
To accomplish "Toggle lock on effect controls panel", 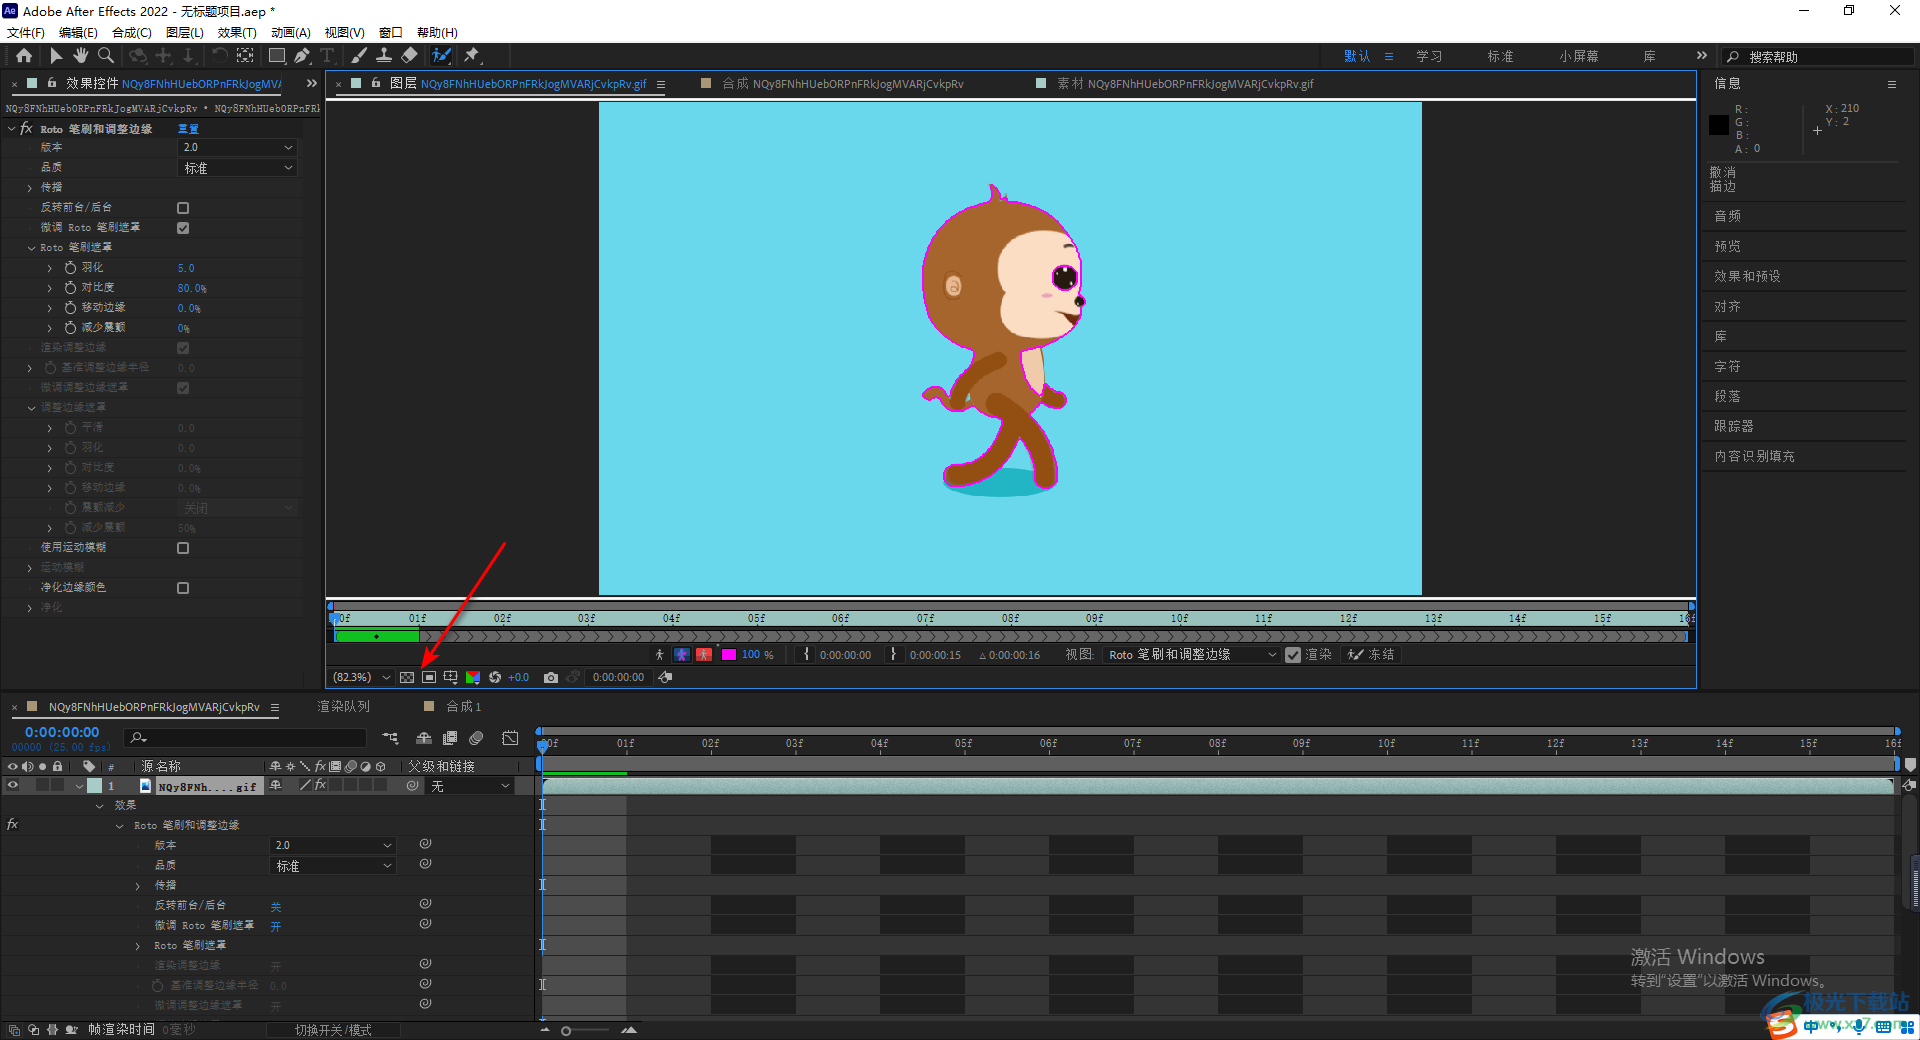I will pos(51,83).
